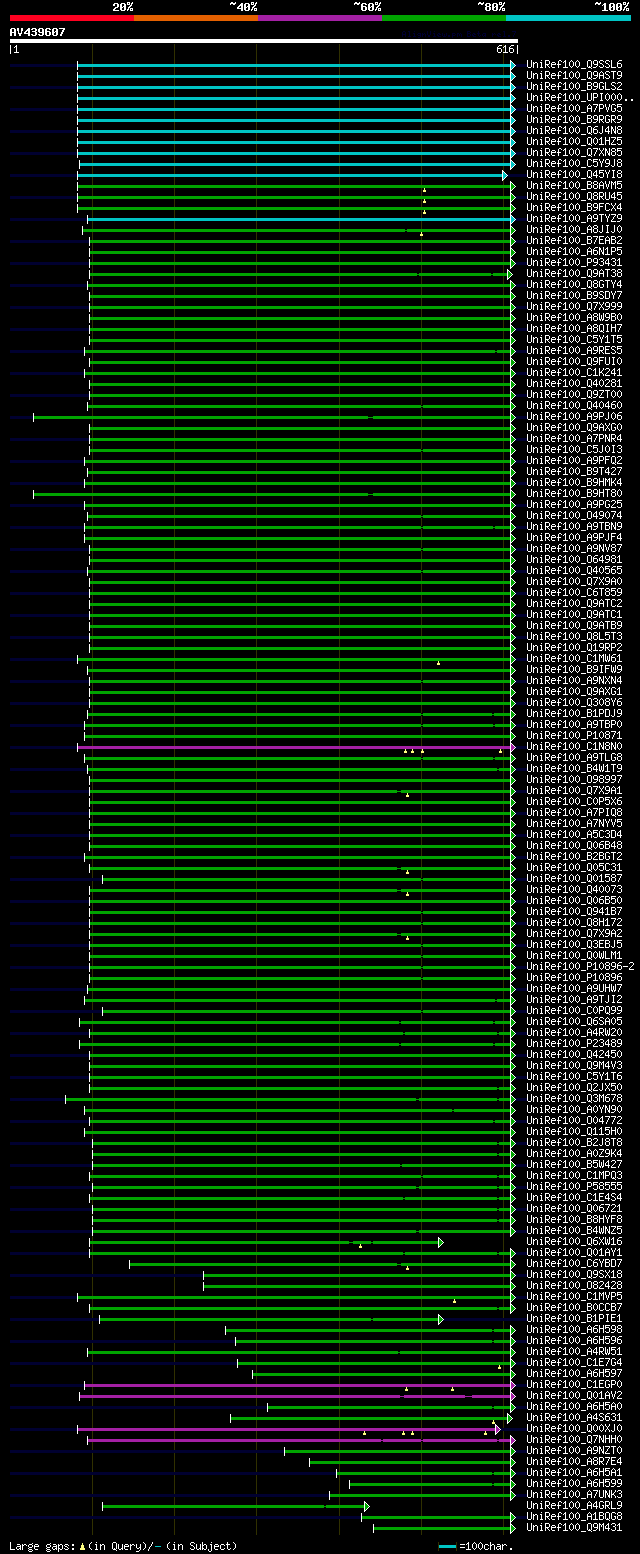
Task: Click the purple alignment bar for C1EGP0
Action: (x=299, y=1385)
